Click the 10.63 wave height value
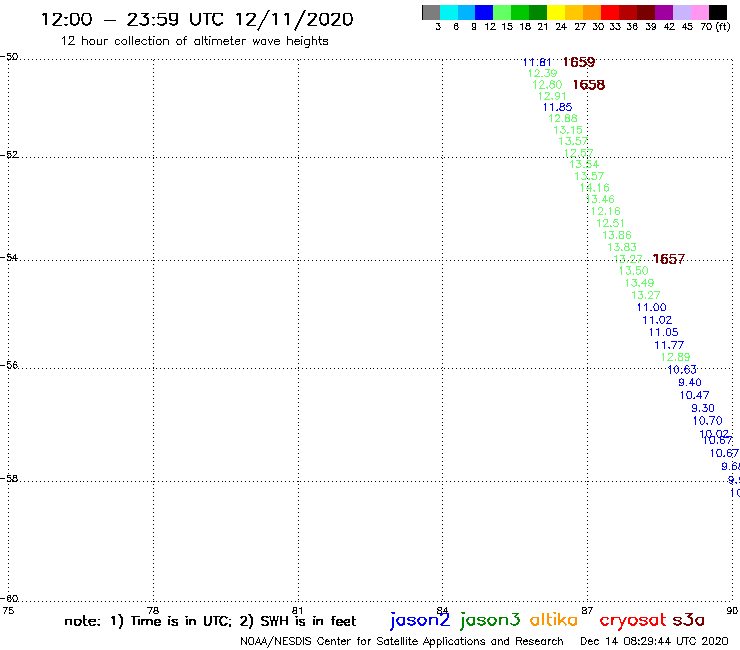The width and height of the screenshot is (740, 650). tap(682, 370)
